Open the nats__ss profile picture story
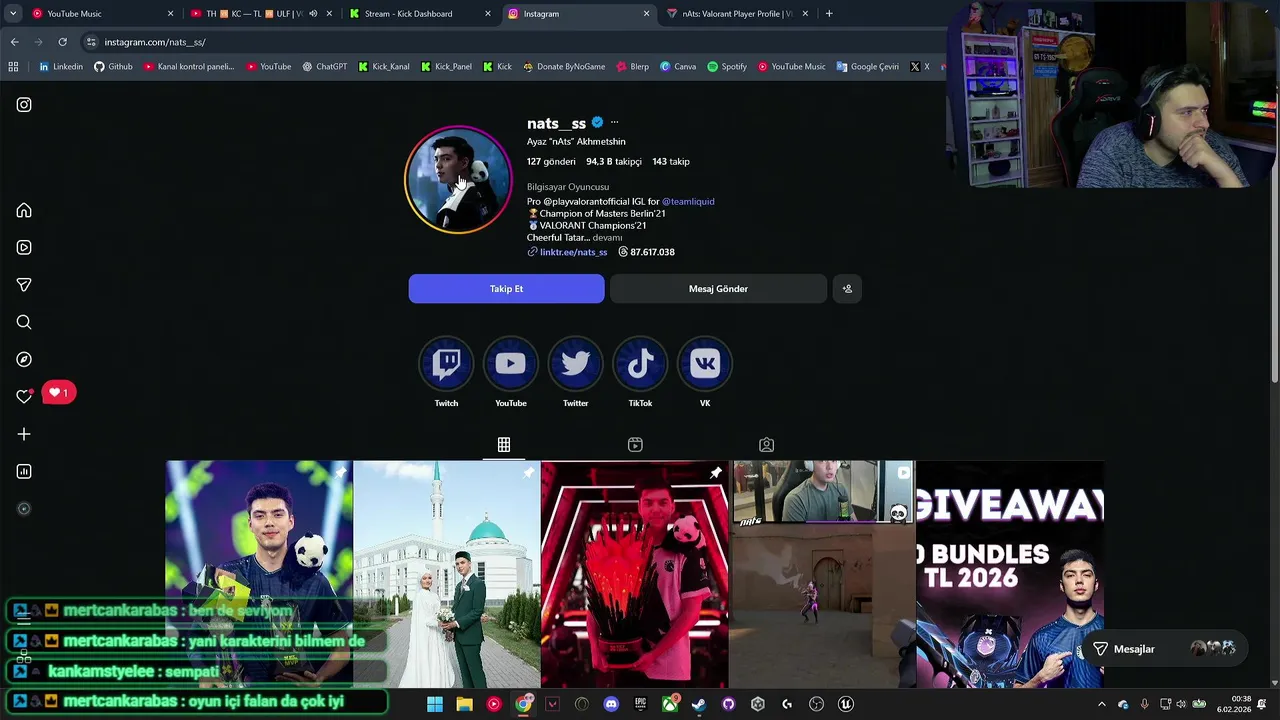This screenshot has height=720, width=1280. [x=458, y=180]
